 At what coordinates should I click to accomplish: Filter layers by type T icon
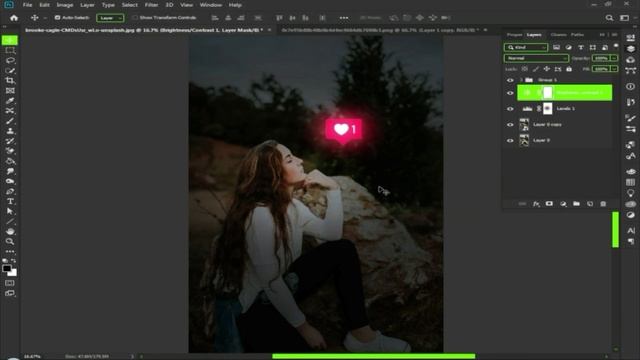click(581, 47)
